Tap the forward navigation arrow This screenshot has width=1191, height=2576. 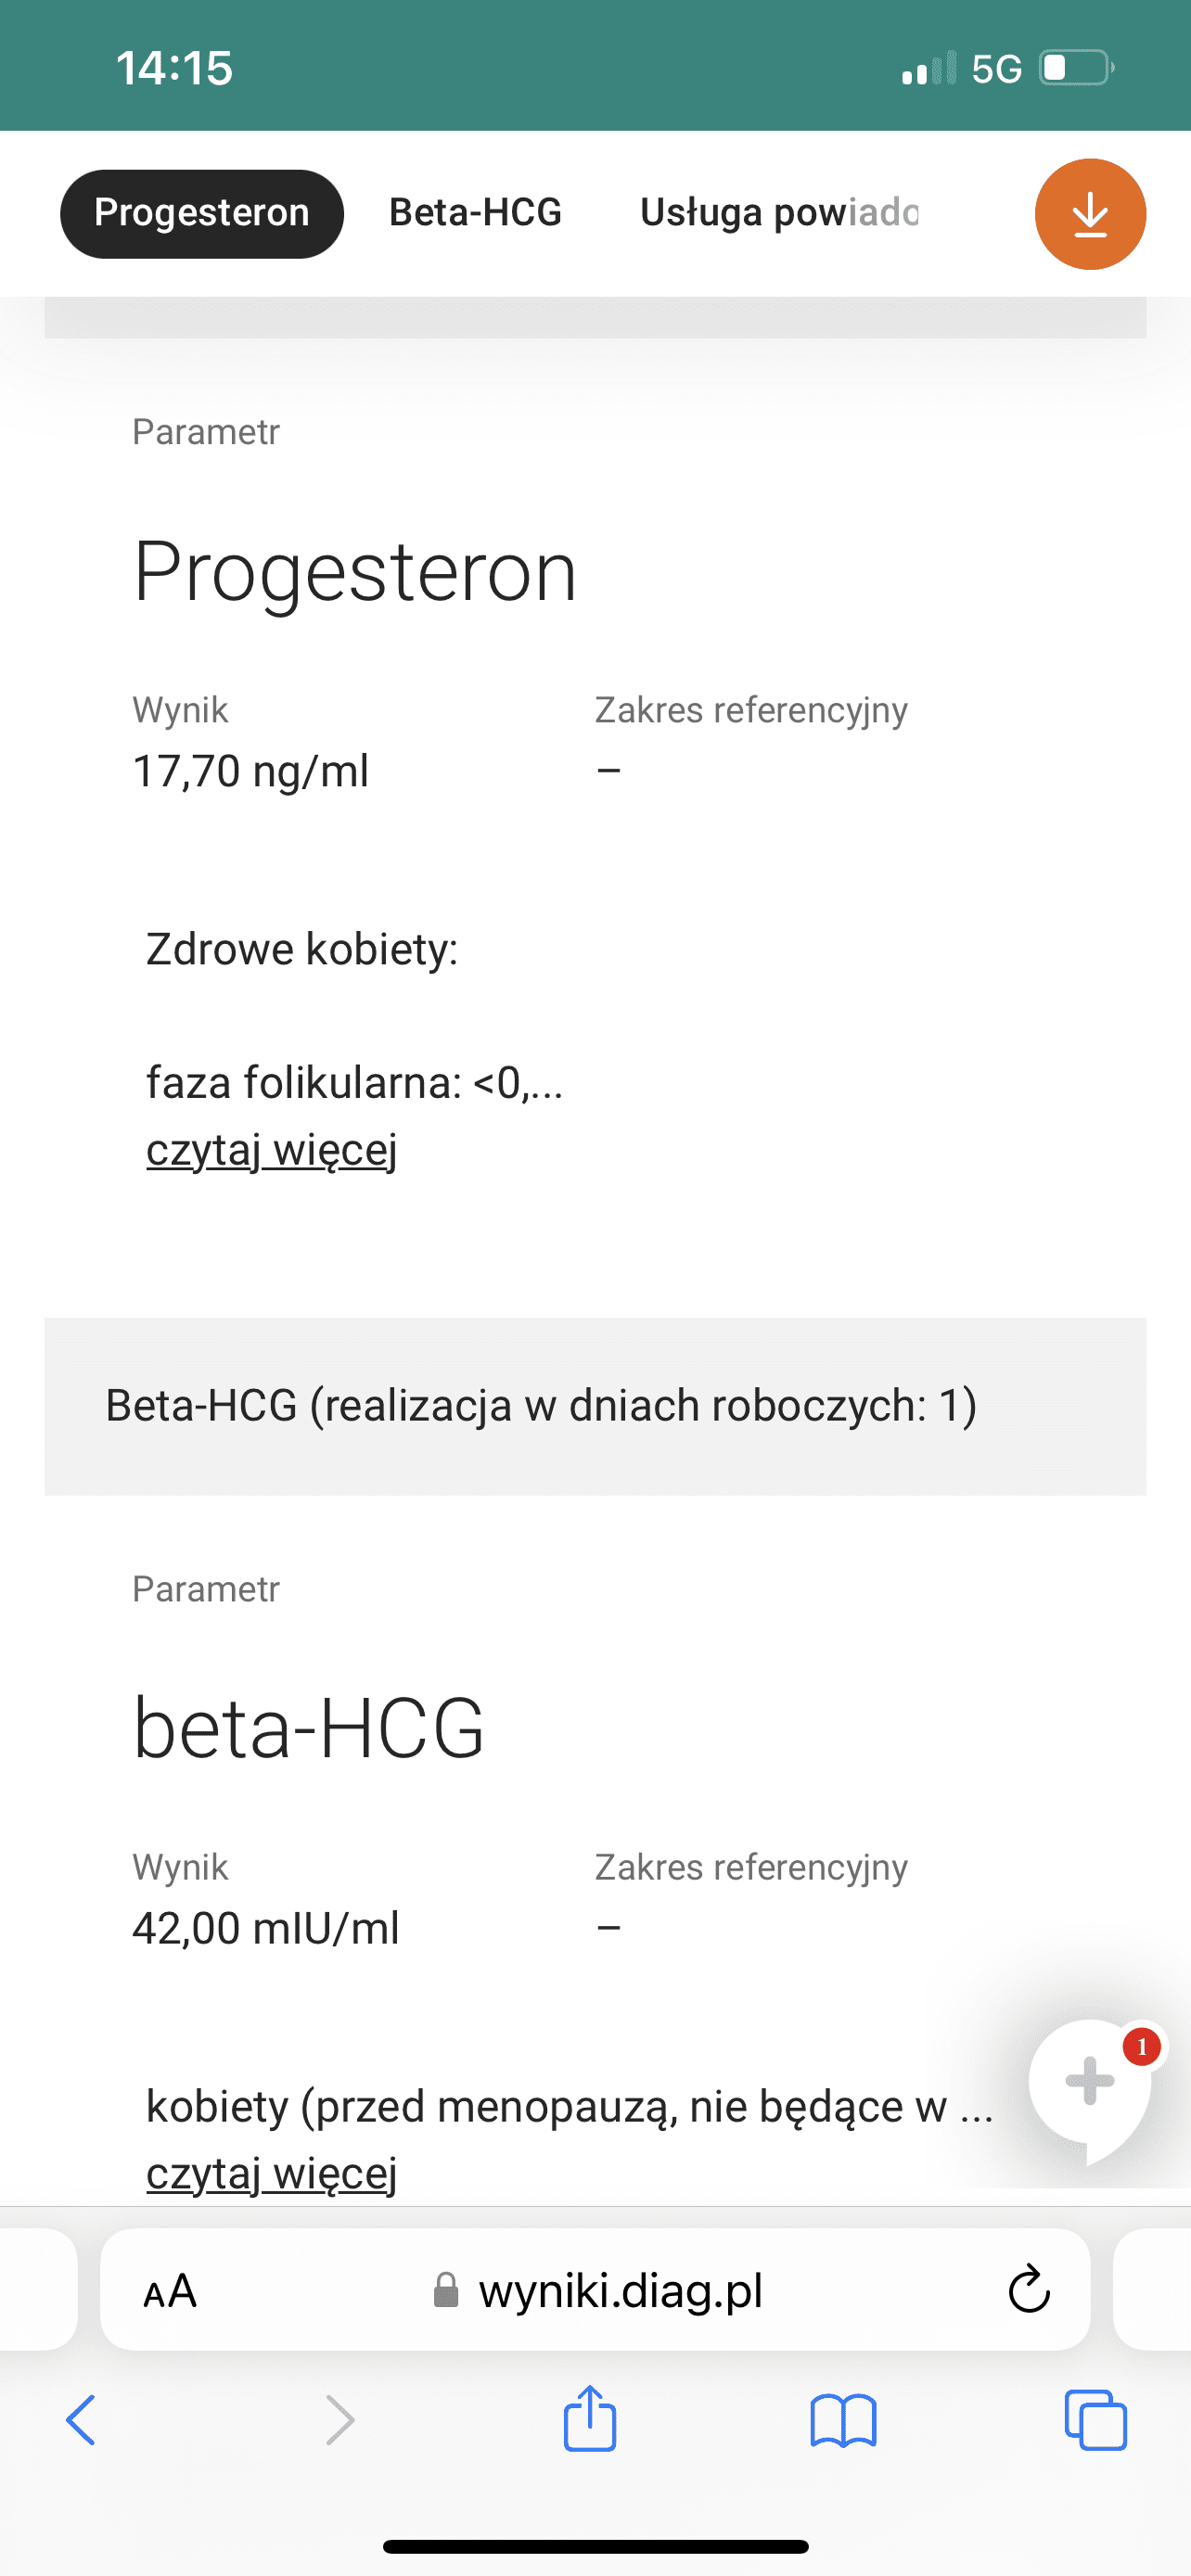(x=340, y=2420)
